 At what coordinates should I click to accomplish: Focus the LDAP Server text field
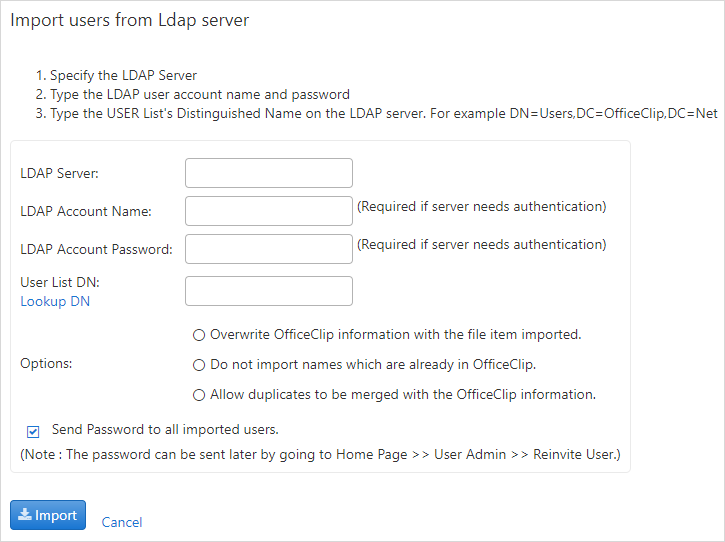pyautogui.click(x=269, y=173)
